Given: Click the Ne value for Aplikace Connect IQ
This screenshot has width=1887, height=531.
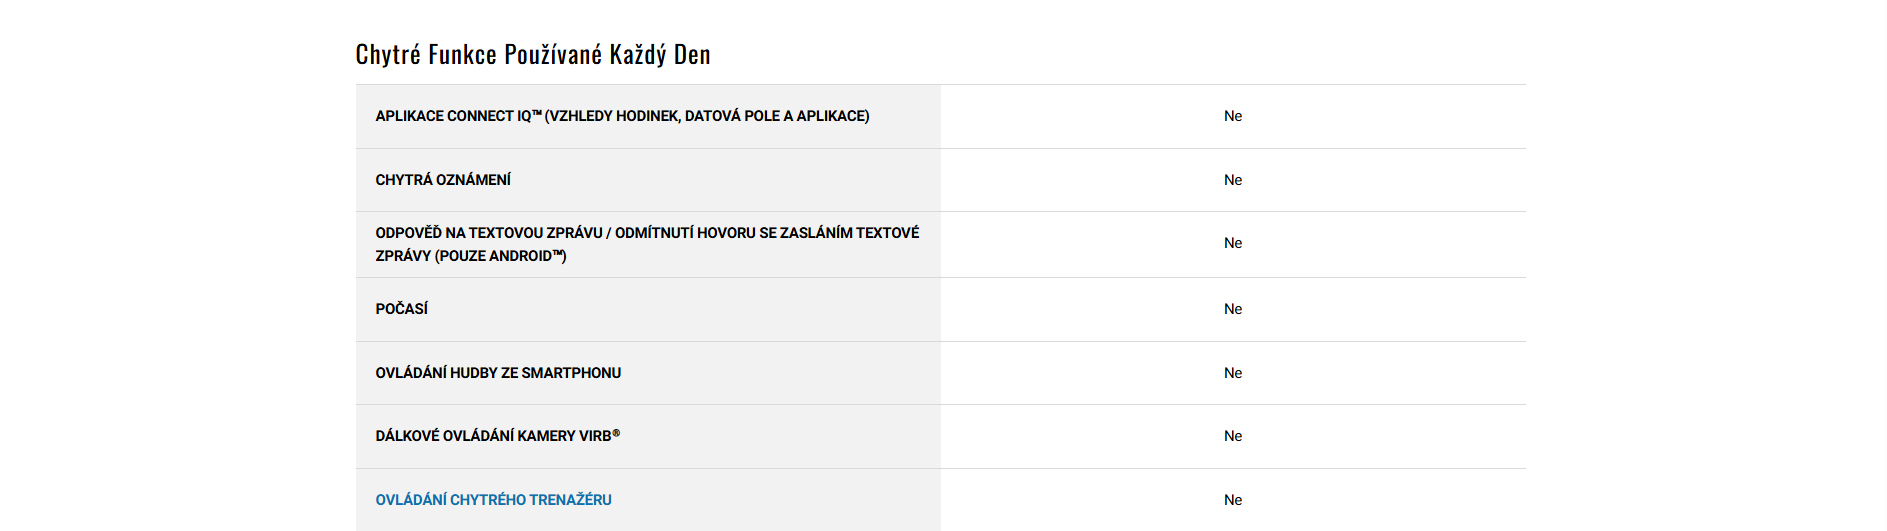Looking at the screenshot, I should (x=1233, y=116).
